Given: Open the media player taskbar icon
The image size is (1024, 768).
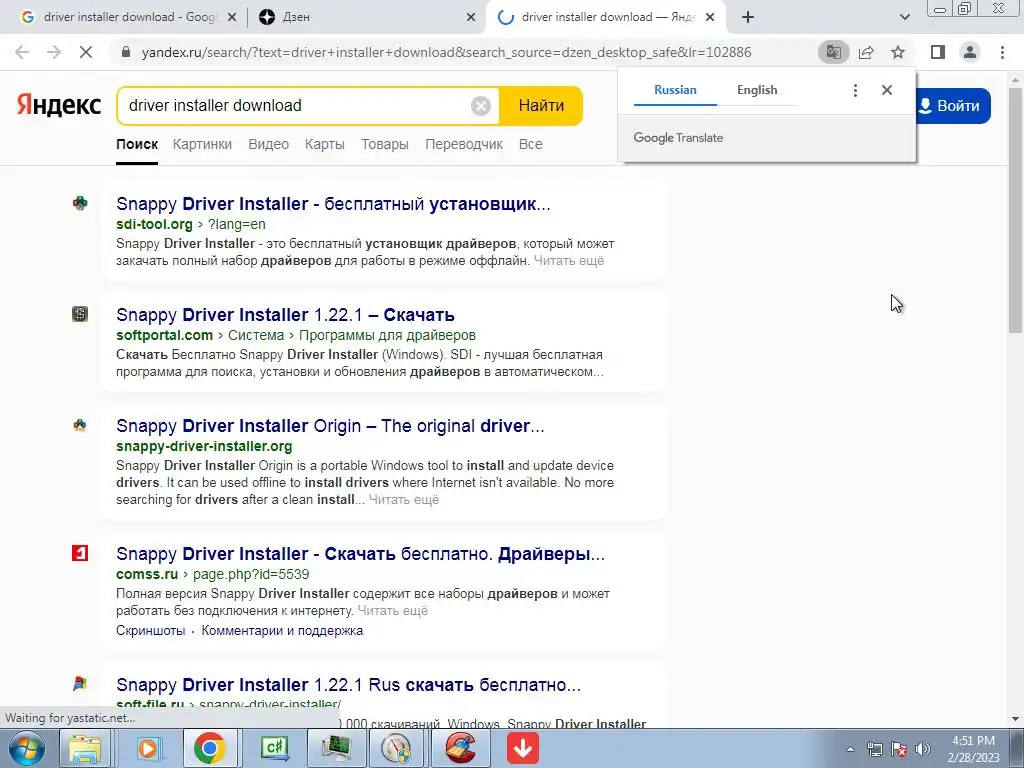Looking at the screenshot, I should tap(148, 748).
